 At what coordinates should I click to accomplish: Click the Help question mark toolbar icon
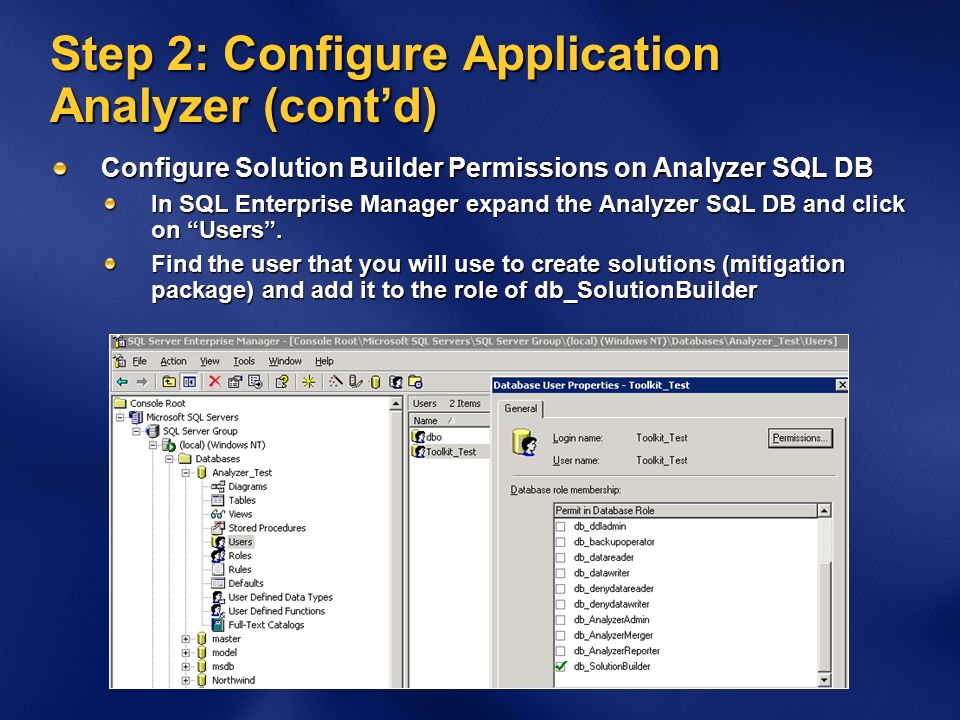(x=282, y=382)
